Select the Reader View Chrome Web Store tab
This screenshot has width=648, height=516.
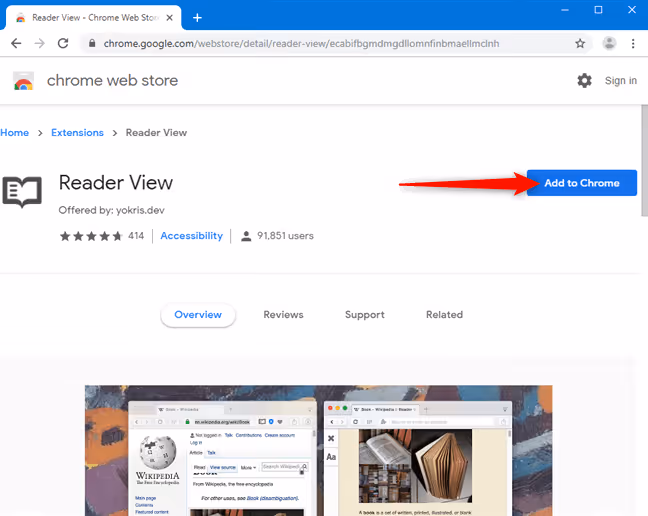(93, 18)
